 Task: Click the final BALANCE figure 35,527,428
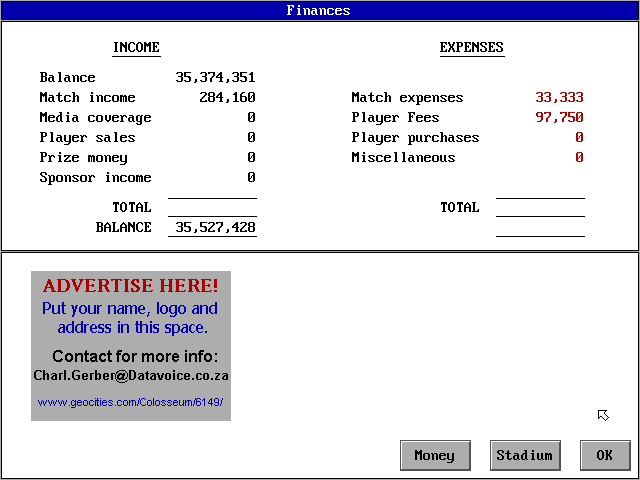point(215,228)
